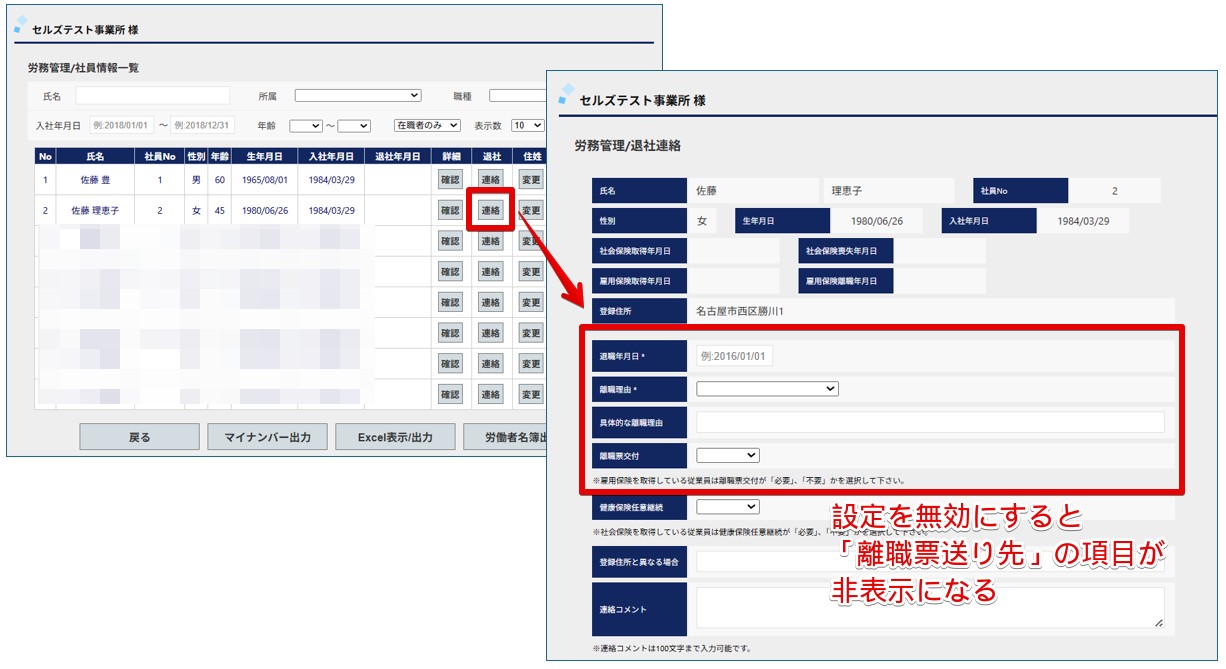This screenshot has width=1226, height=669.
Task: Open the 在職者のみ filter dropdown
Action: 427,126
